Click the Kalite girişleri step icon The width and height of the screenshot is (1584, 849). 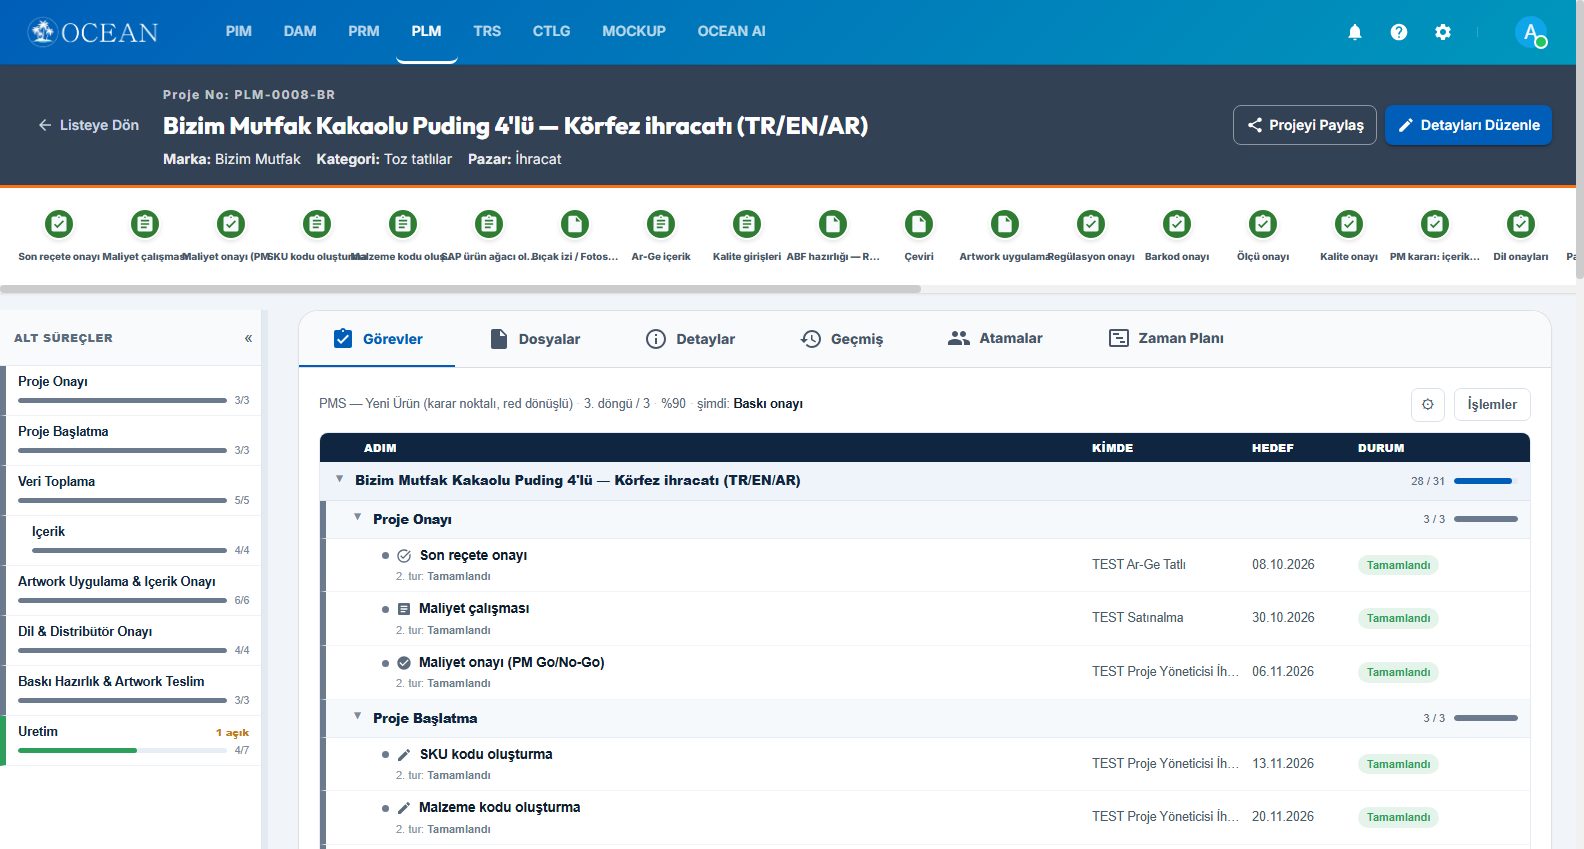coord(747,224)
